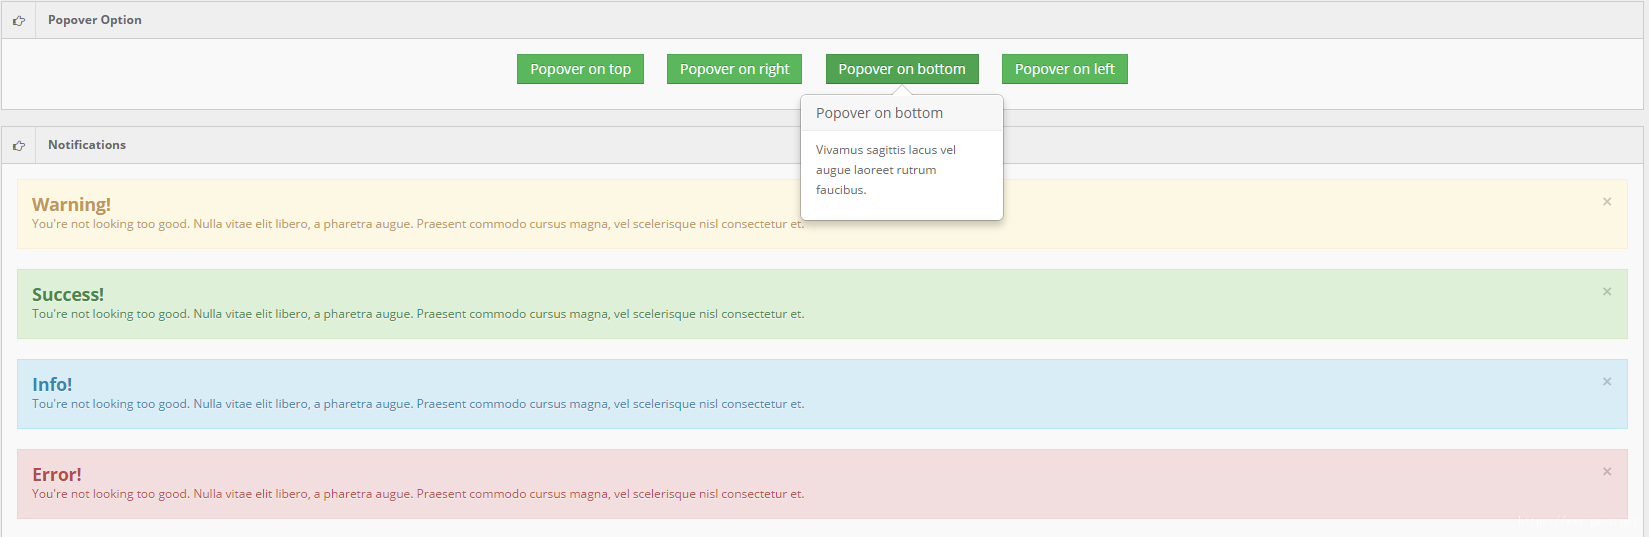1649x537 pixels.
Task: Click the popover title 'Popover on bottom'
Action: point(879,113)
